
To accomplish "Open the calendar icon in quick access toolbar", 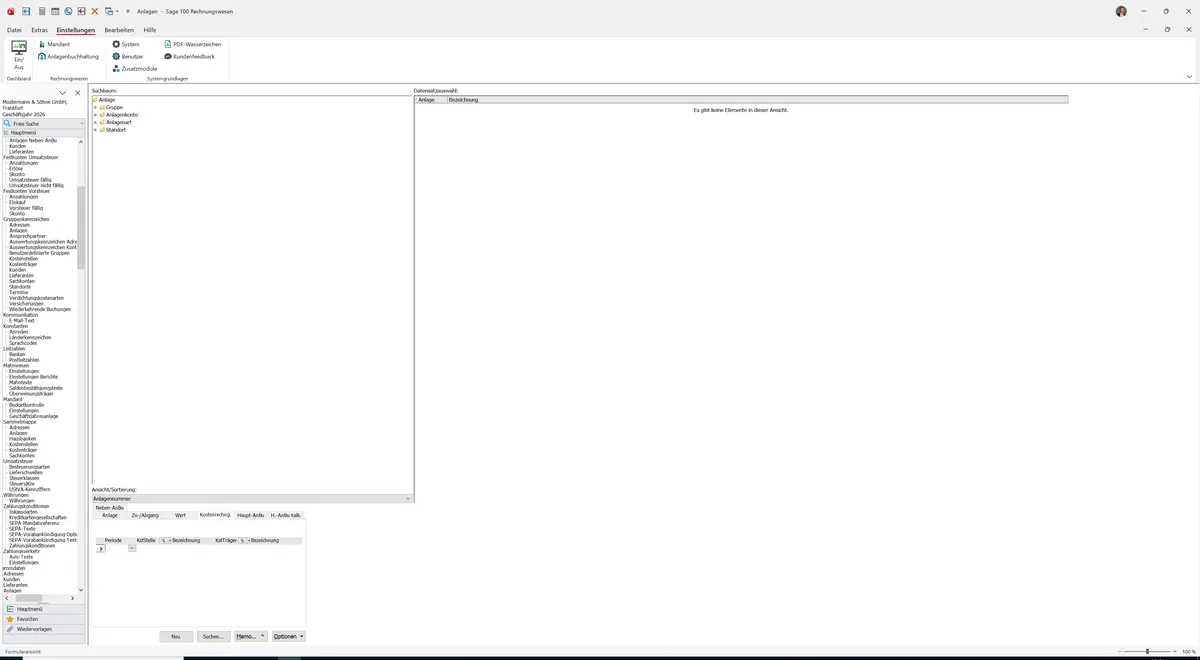I will [x=55, y=11].
